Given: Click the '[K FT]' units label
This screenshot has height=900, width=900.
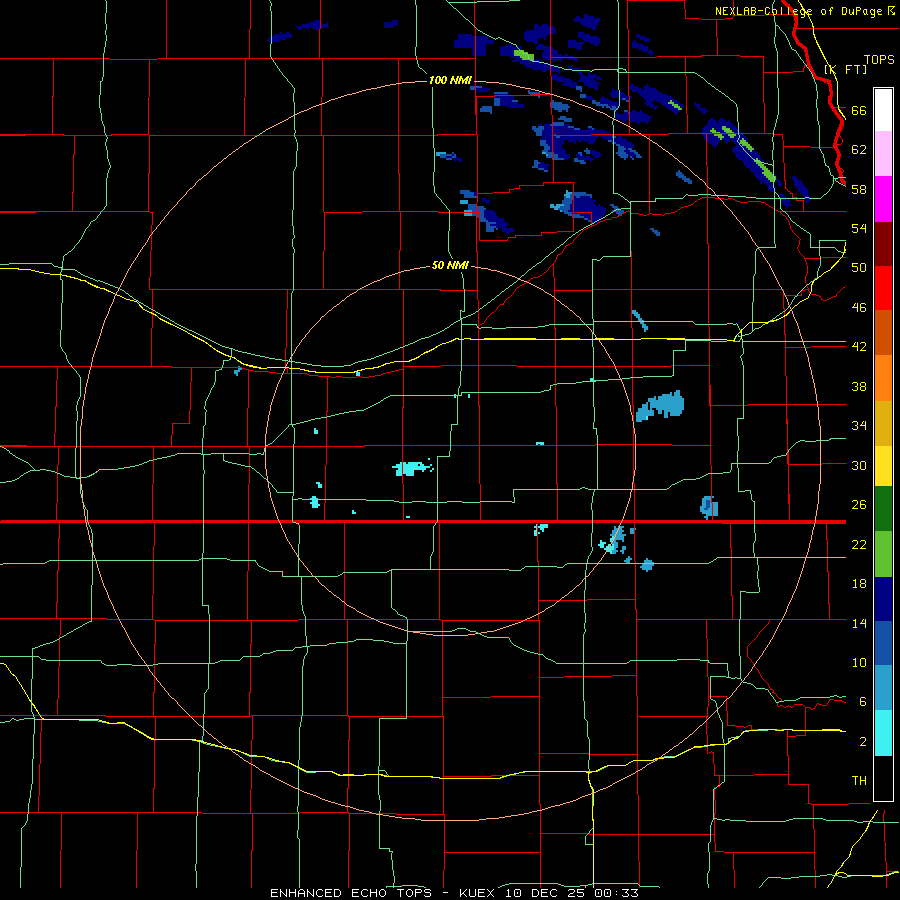Looking at the screenshot, I should coord(845,69).
